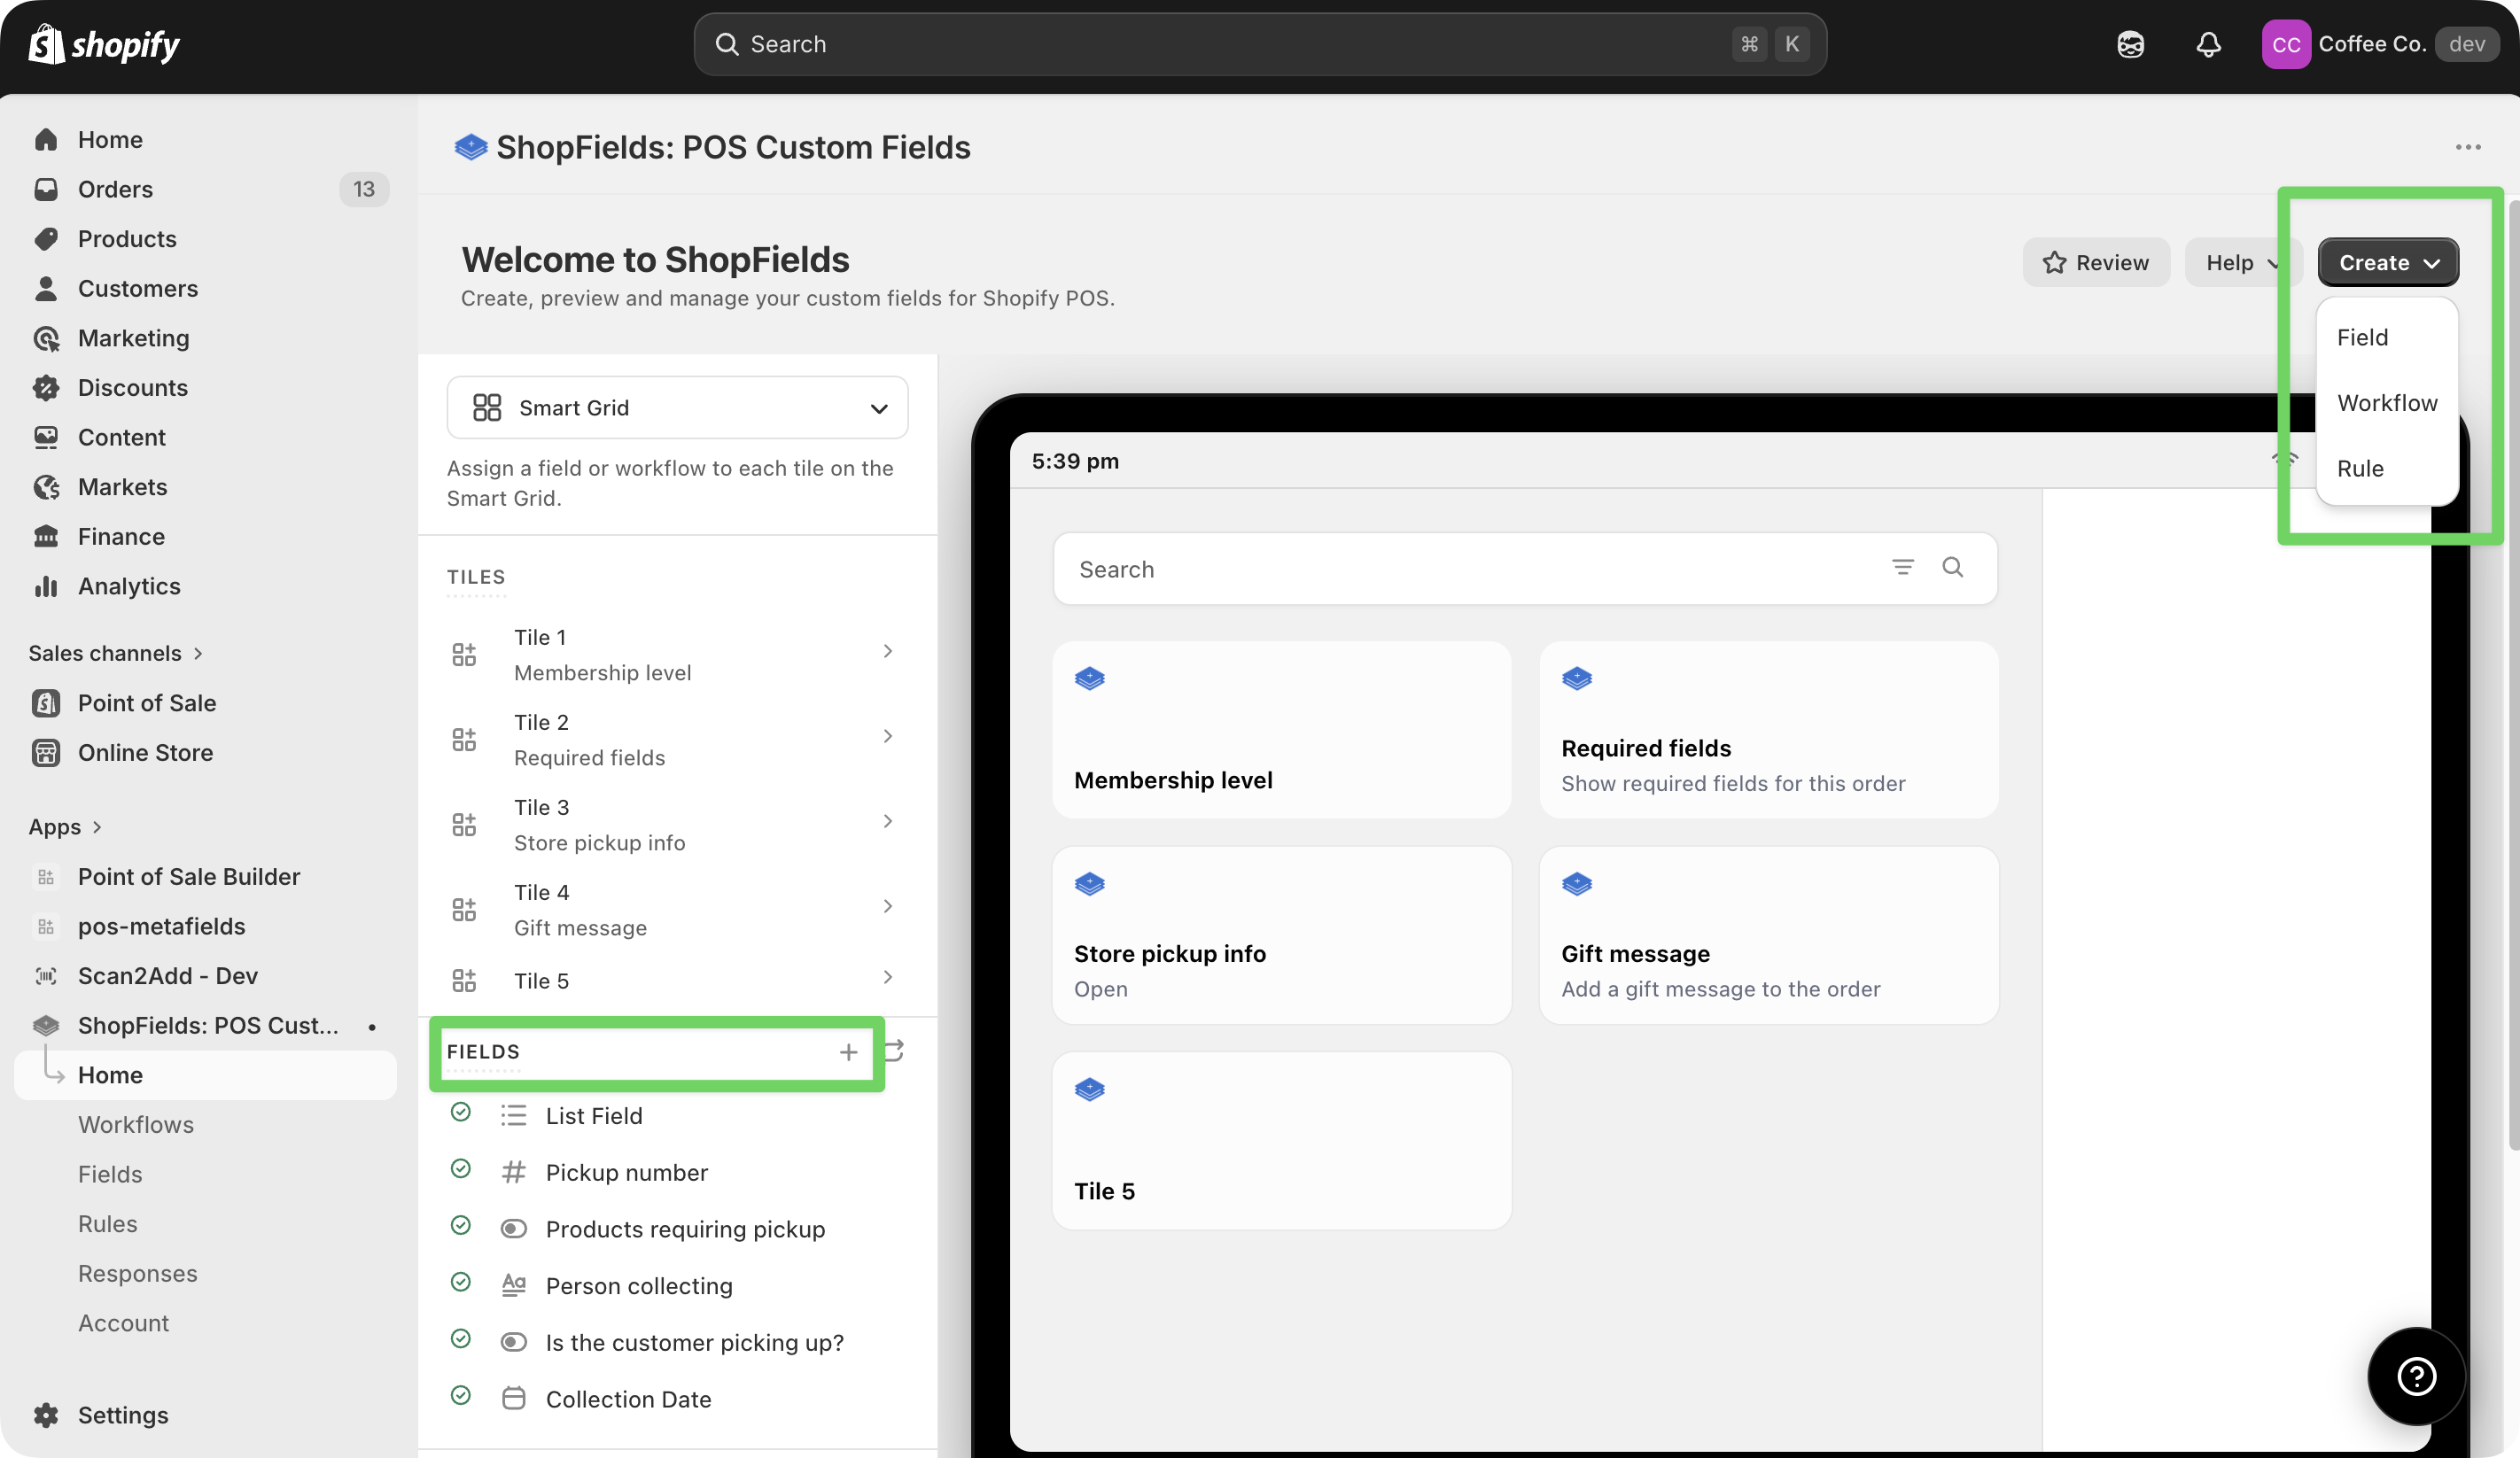Viewport: 2520px width, 1458px height.
Task: Click the Shopify logo
Action: pyautogui.click(x=105, y=44)
